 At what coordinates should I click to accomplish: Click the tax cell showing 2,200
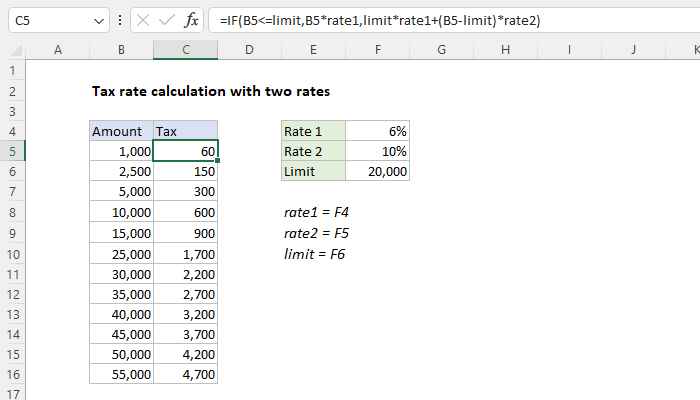186,274
